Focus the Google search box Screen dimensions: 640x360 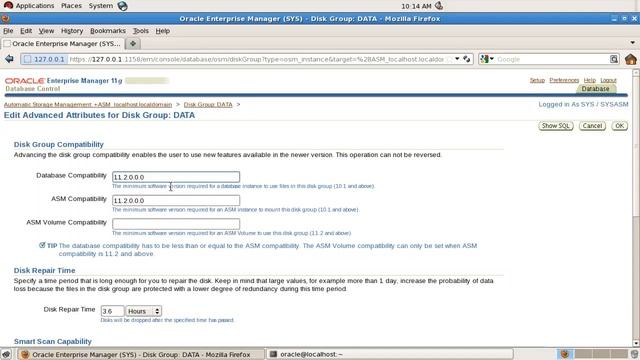click(x=552, y=59)
